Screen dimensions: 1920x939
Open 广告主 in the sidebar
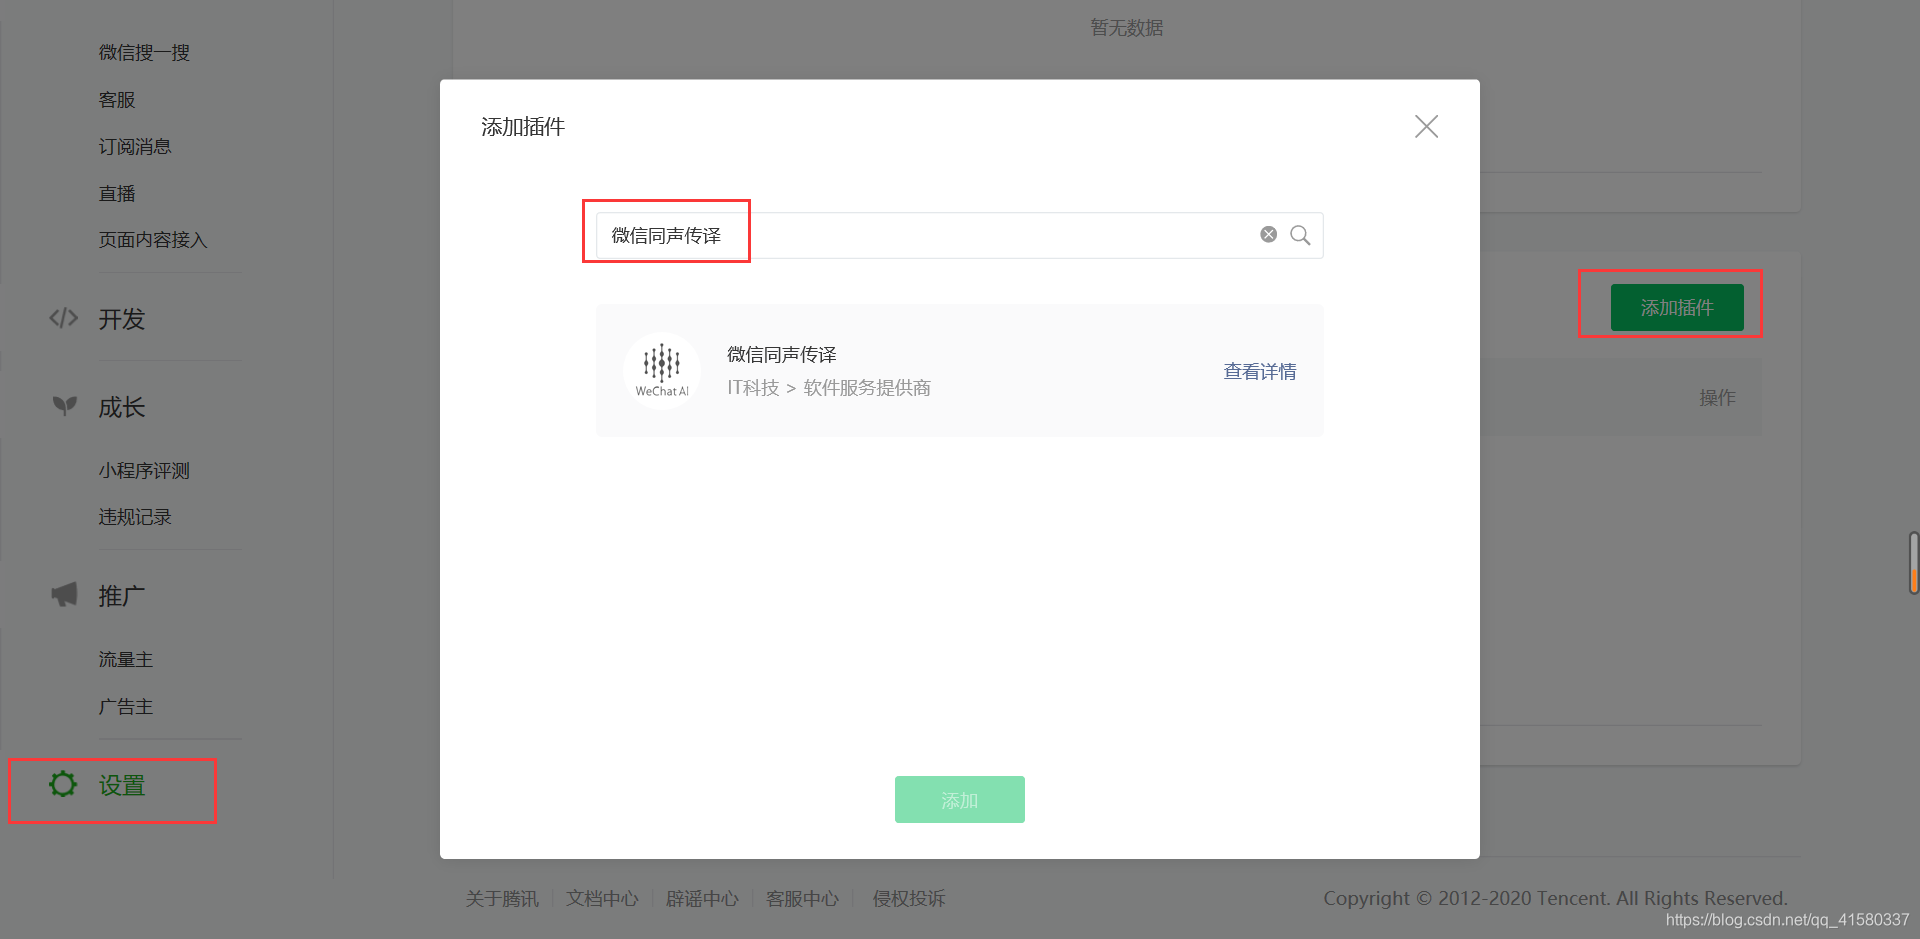click(x=126, y=707)
